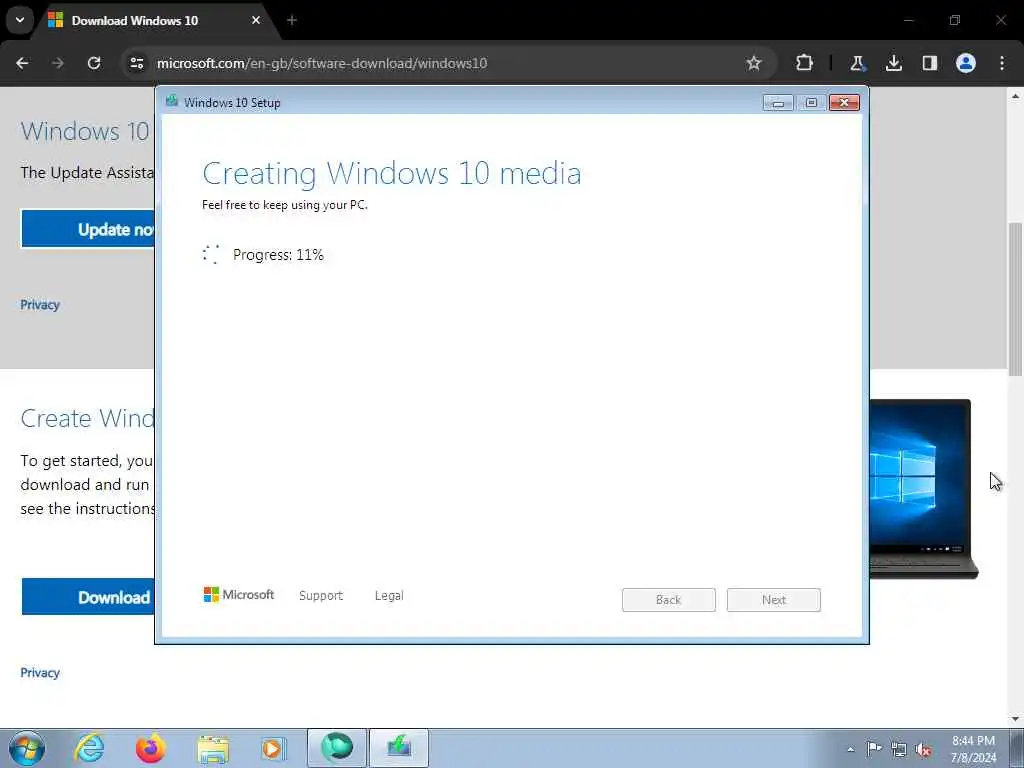Click the Creating Windows 10 media heading
1024x768 pixels.
392,174
